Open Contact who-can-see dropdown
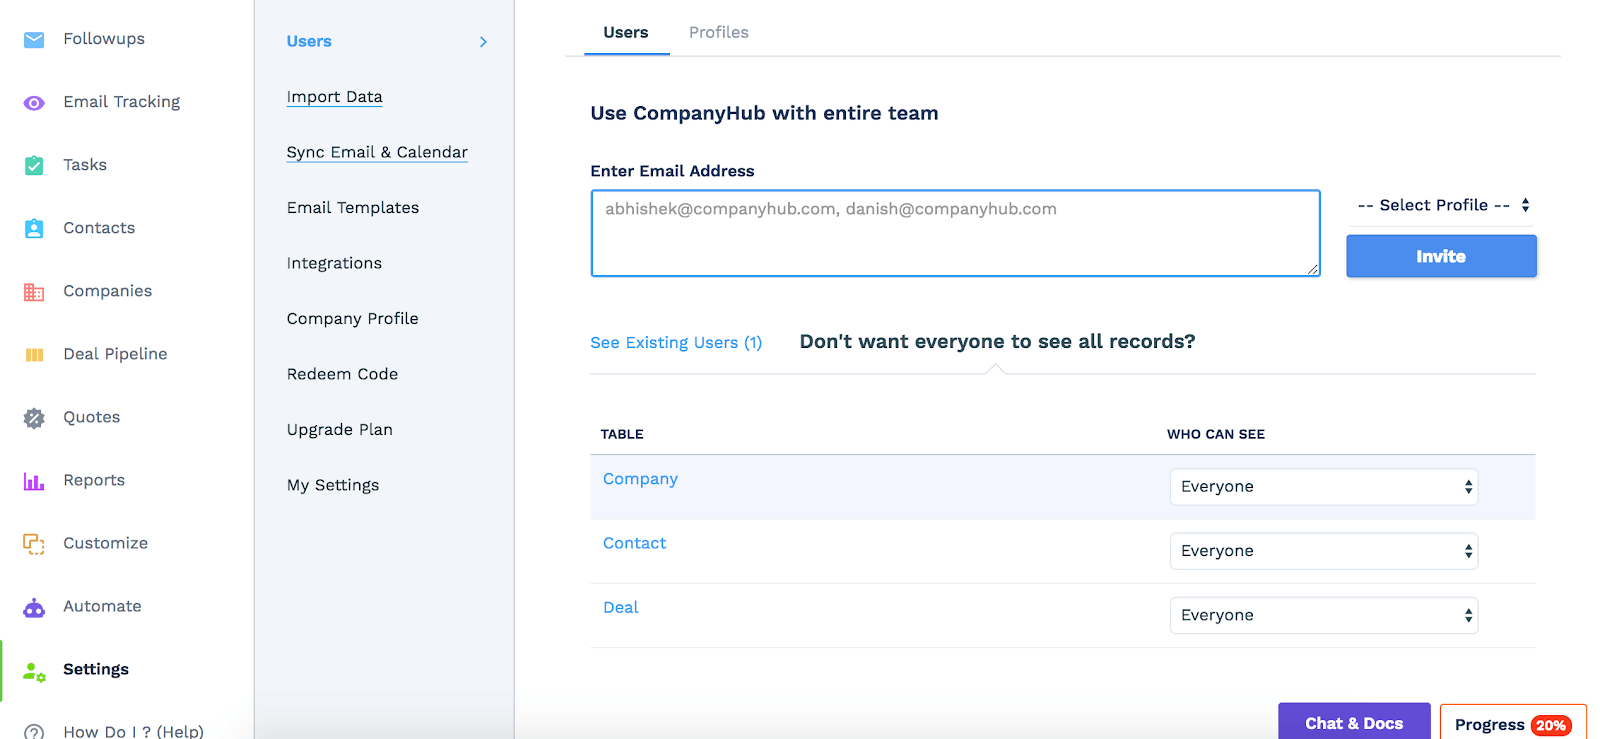This screenshot has height=739, width=1600. [1324, 551]
